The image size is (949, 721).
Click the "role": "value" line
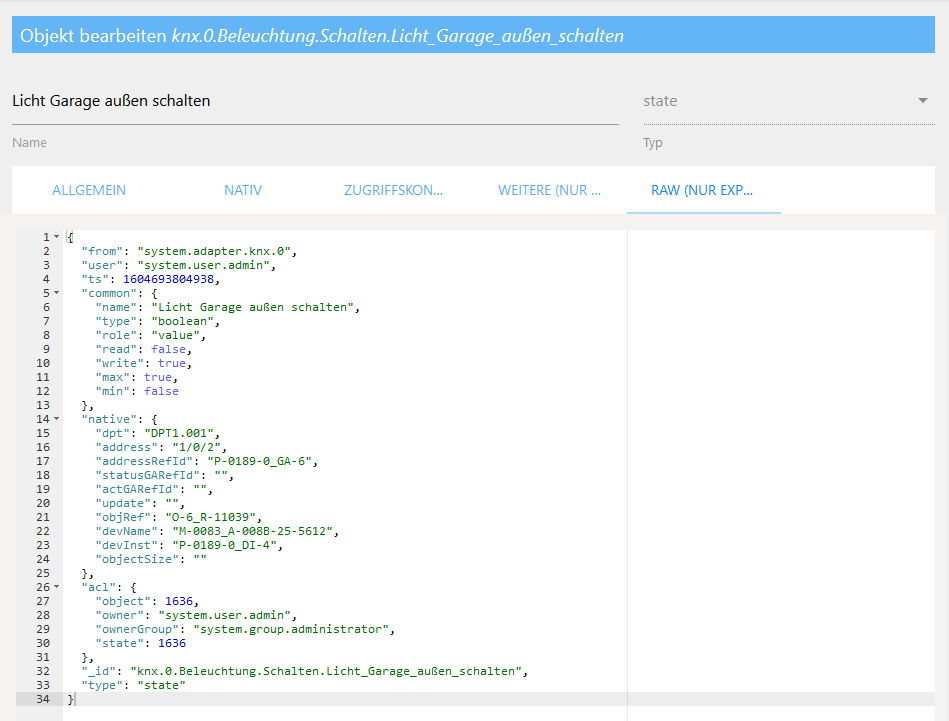[151, 335]
